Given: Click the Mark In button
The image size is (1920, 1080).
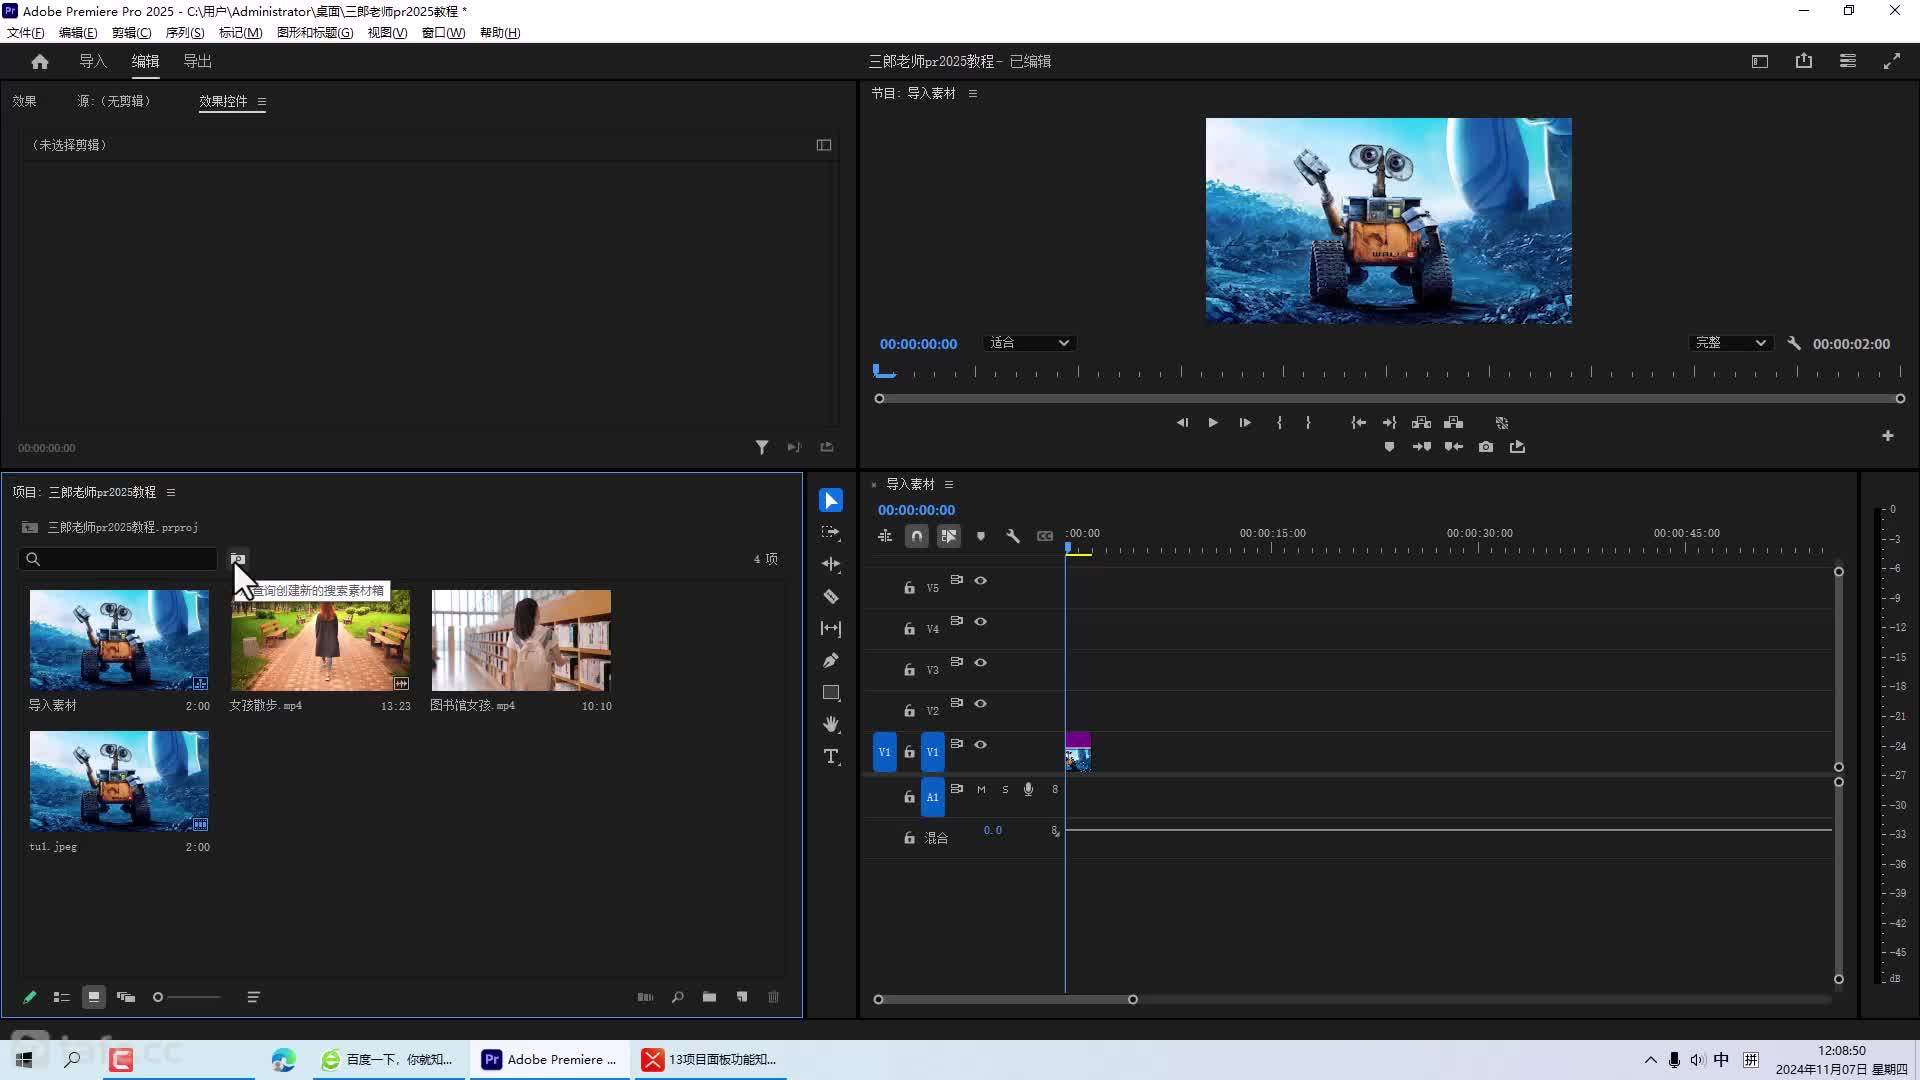Looking at the screenshot, I should (1279, 422).
